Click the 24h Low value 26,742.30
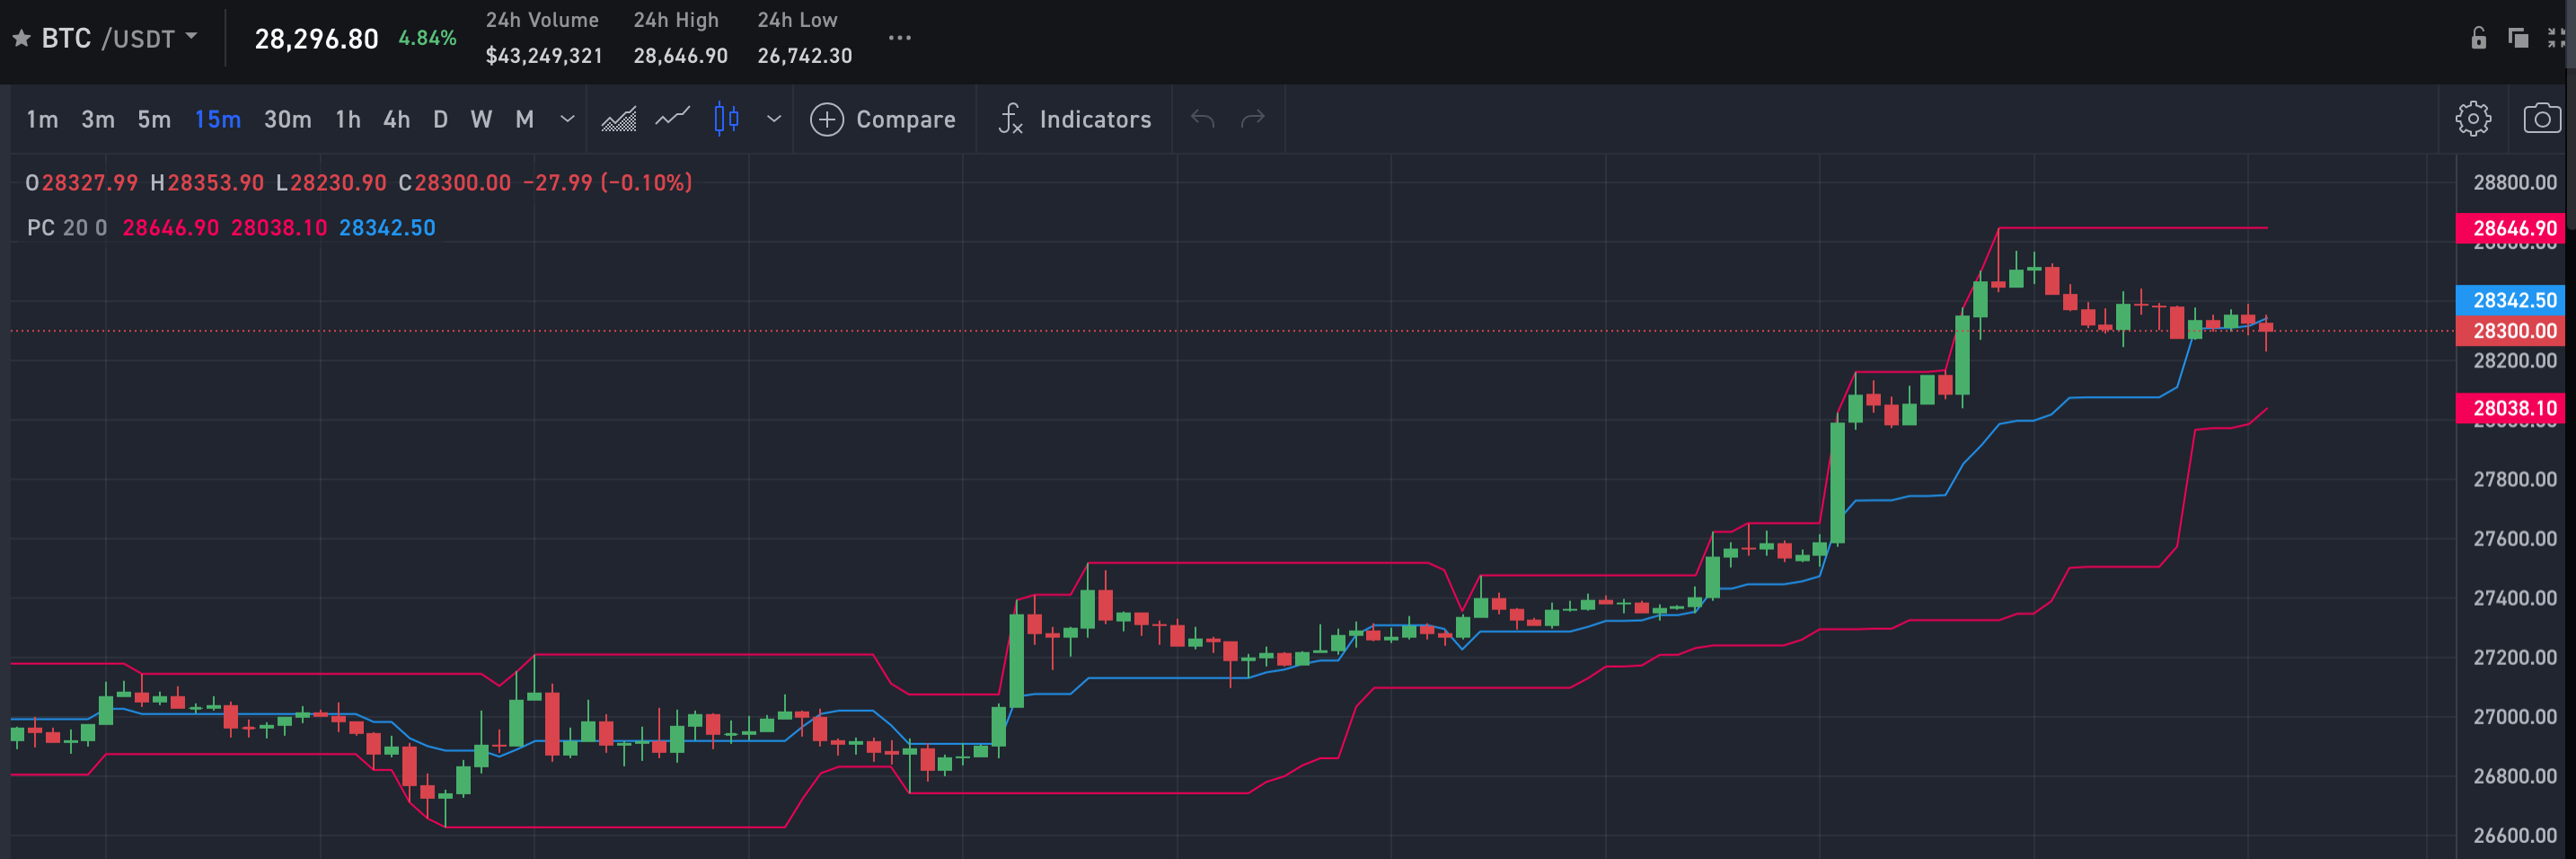The height and width of the screenshot is (859, 2576). (804, 56)
